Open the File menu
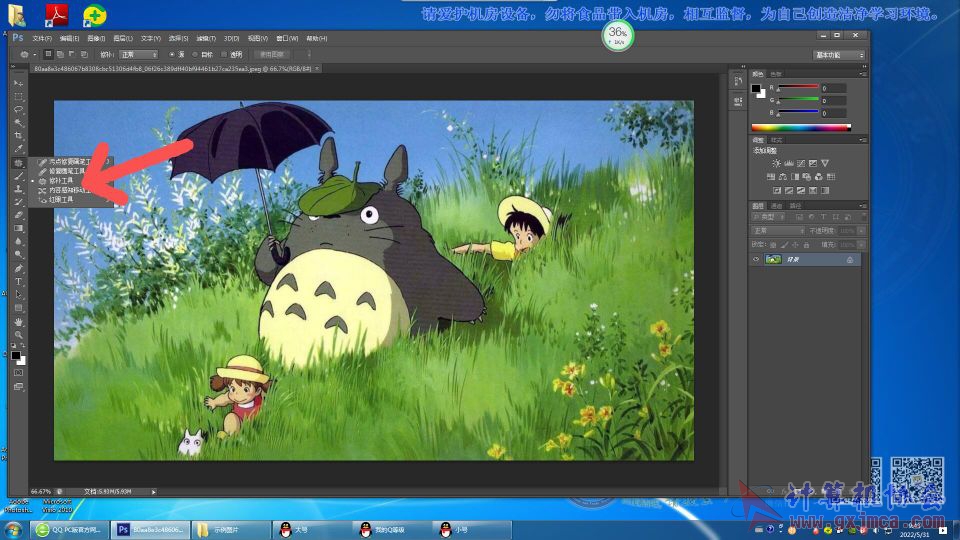 [42, 39]
